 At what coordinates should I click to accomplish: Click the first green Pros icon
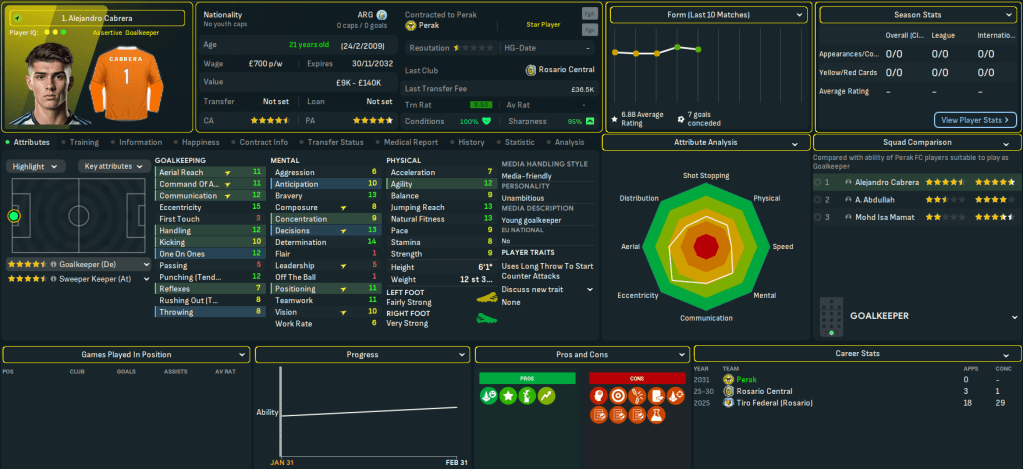(490, 396)
